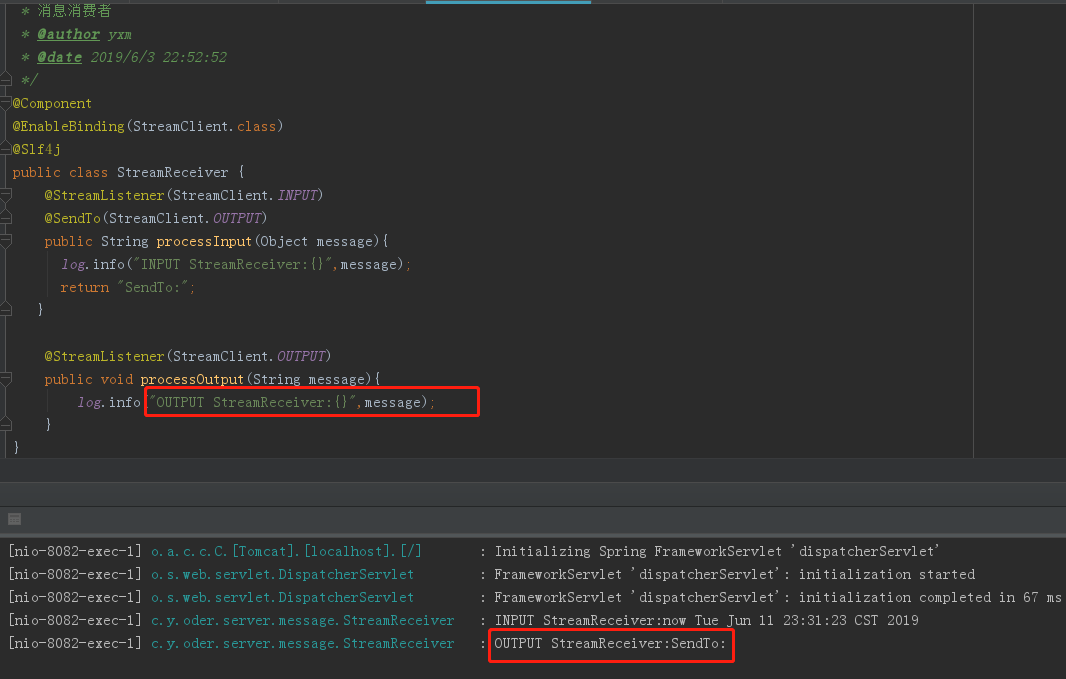This screenshot has height=679, width=1066.
Task: Open StreamReceiver logger link on the INPUT log row
Action: [303, 621]
